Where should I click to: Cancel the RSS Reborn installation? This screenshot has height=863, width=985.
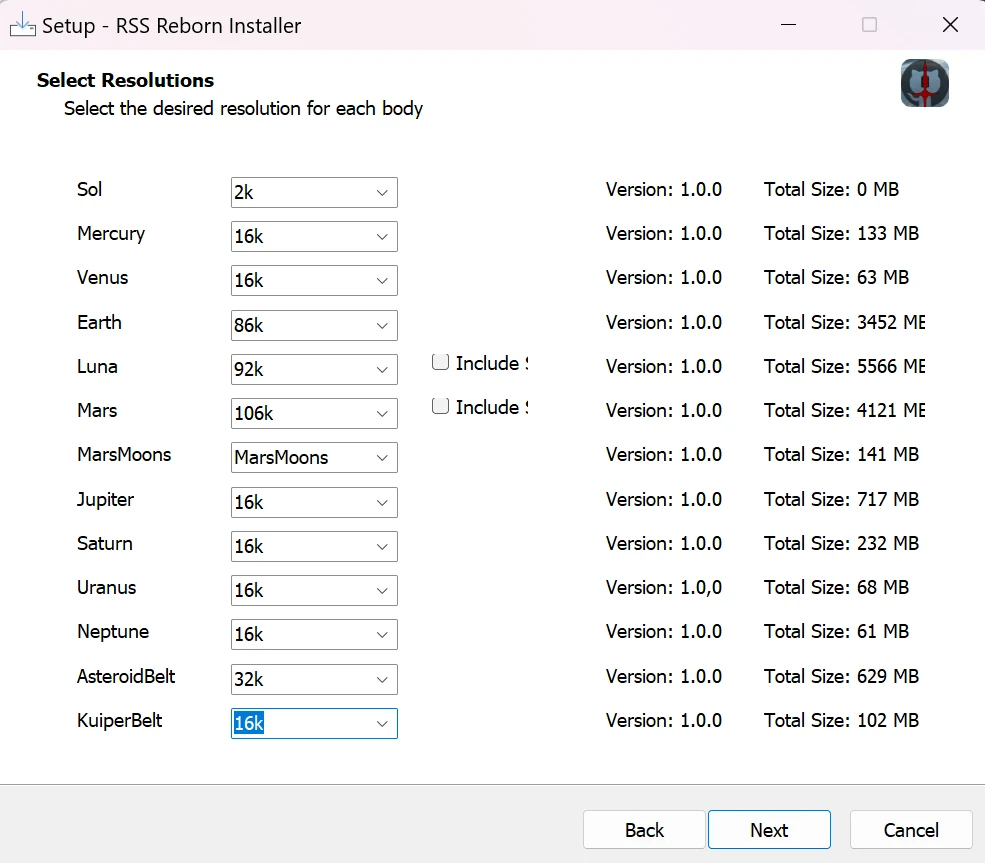(911, 830)
